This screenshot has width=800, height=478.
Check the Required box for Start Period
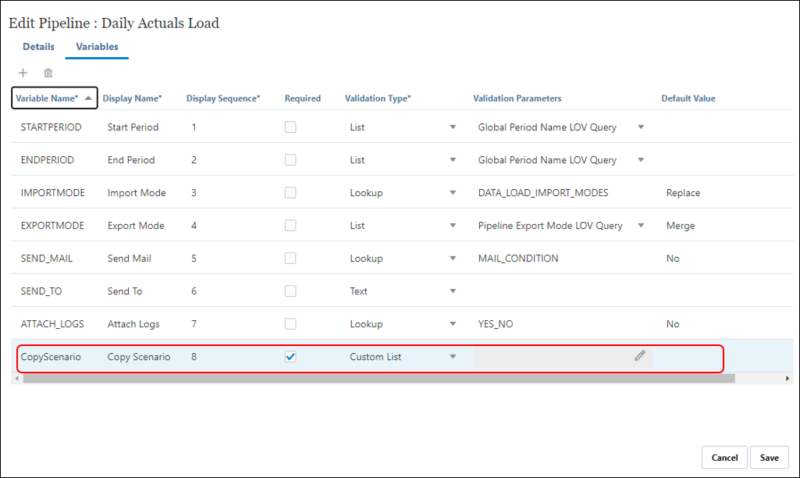coord(290,127)
